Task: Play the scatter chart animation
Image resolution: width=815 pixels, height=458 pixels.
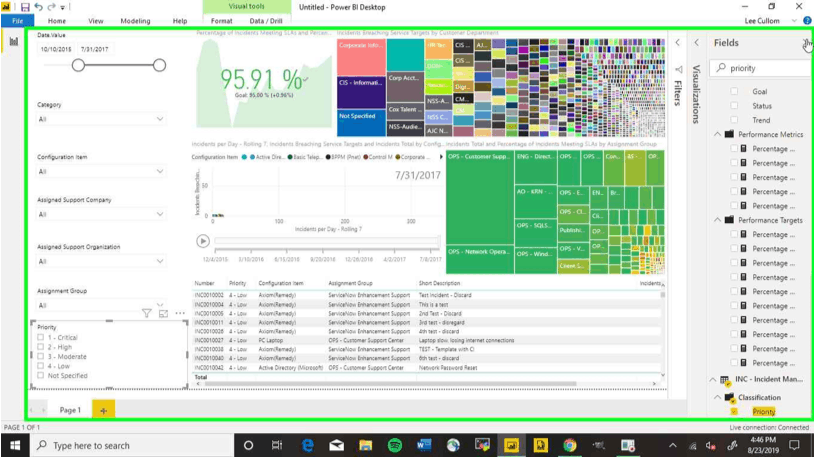Action: pyautogui.click(x=203, y=241)
